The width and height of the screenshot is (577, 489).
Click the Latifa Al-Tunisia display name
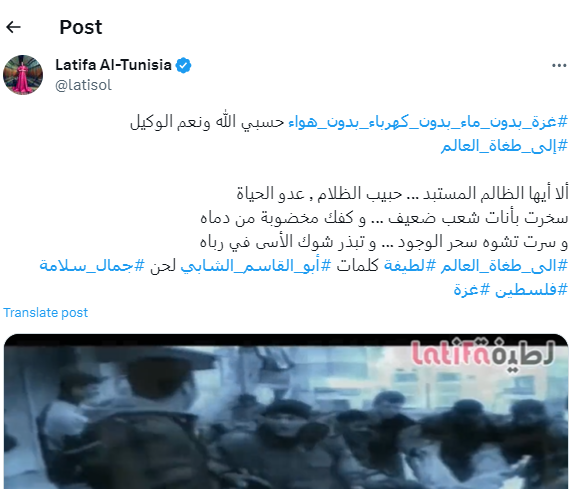click(x=113, y=65)
